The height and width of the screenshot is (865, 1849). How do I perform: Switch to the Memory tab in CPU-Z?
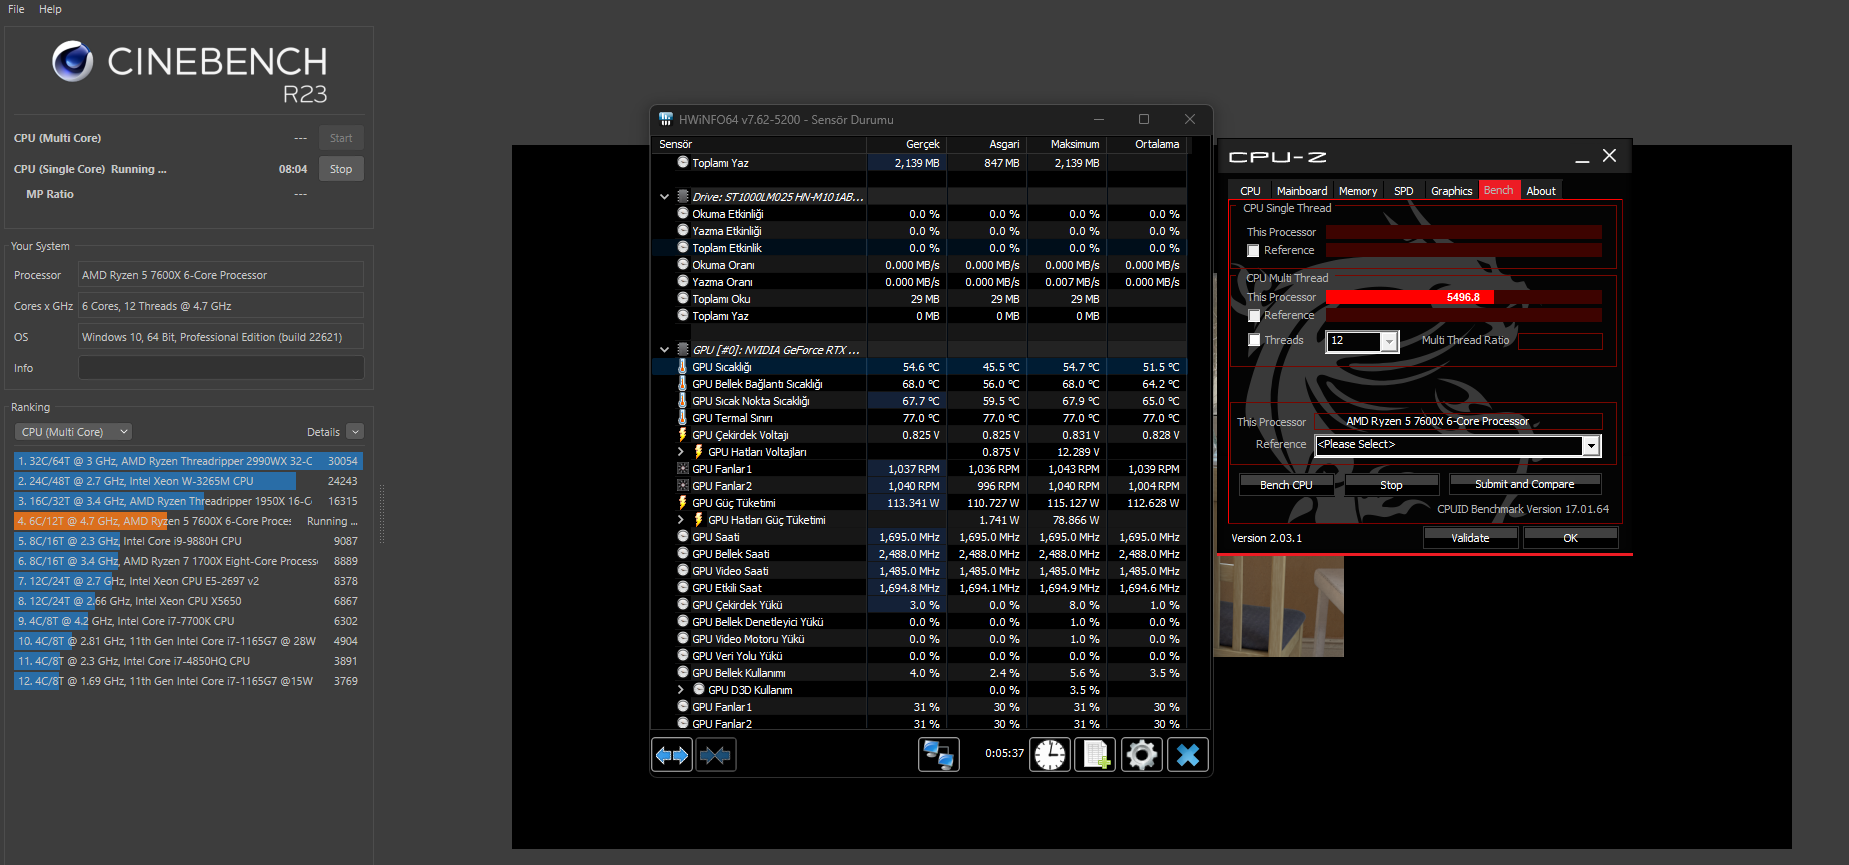1358,191
